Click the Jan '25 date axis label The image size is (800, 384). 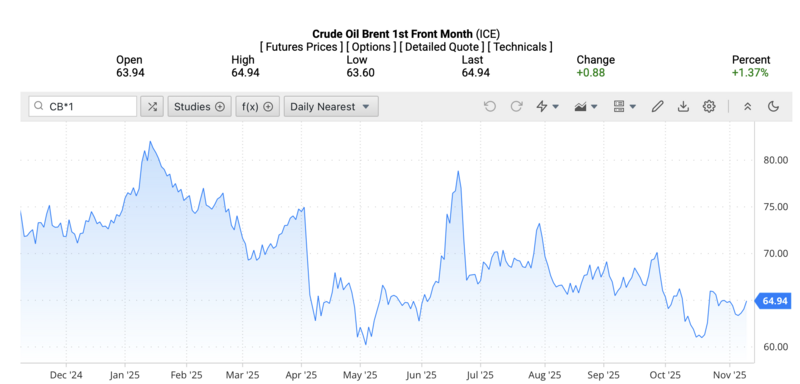click(x=125, y=375)
